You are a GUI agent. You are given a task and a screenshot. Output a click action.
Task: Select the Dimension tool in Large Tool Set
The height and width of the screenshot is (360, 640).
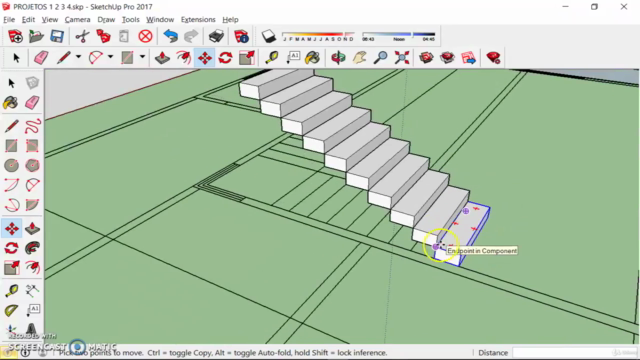pos(32,290)
